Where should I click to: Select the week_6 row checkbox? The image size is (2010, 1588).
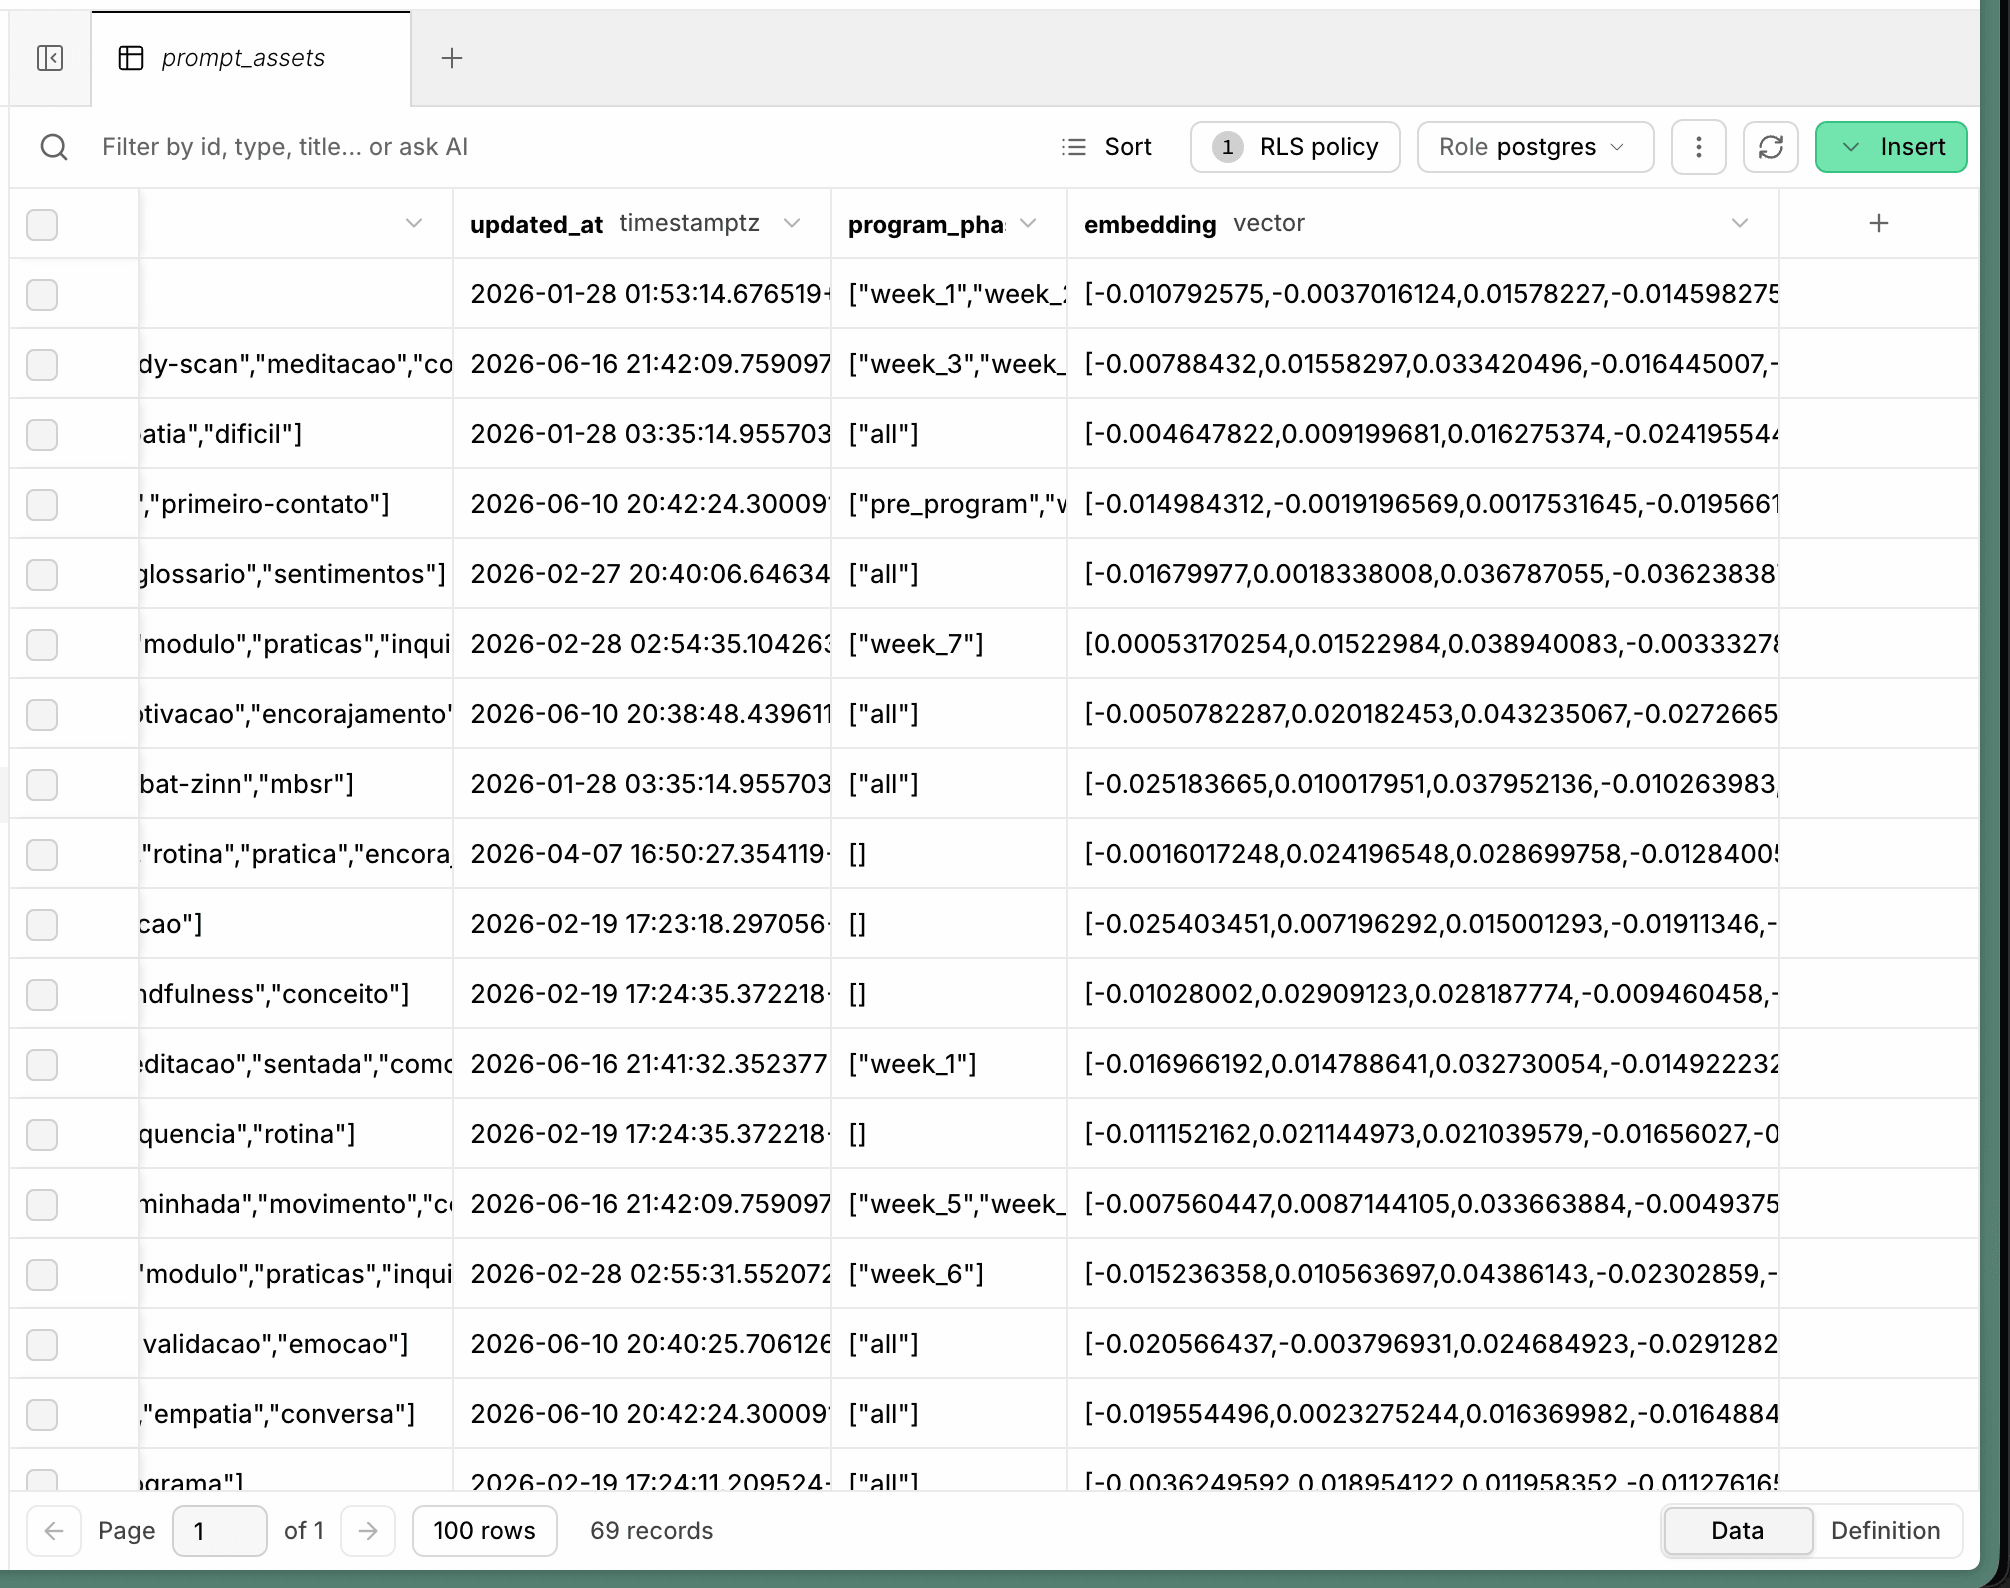[x=42, y=1274]
